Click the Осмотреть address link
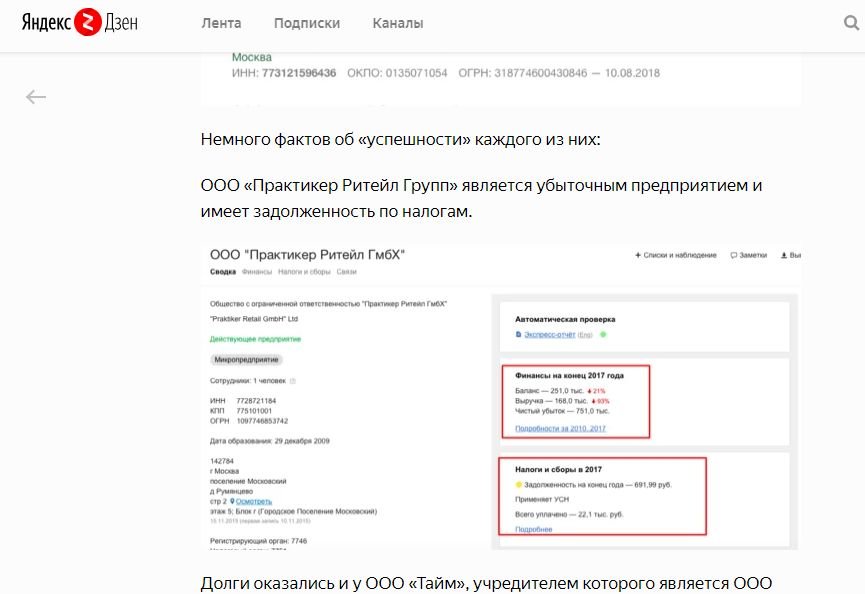 pos(254,501)
